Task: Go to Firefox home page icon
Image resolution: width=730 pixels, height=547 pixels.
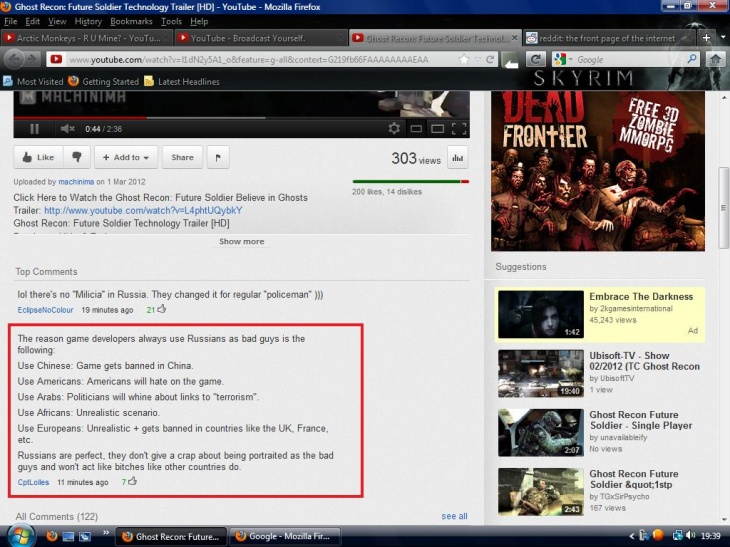Action: pyautogui.click(x=715, y=59)
